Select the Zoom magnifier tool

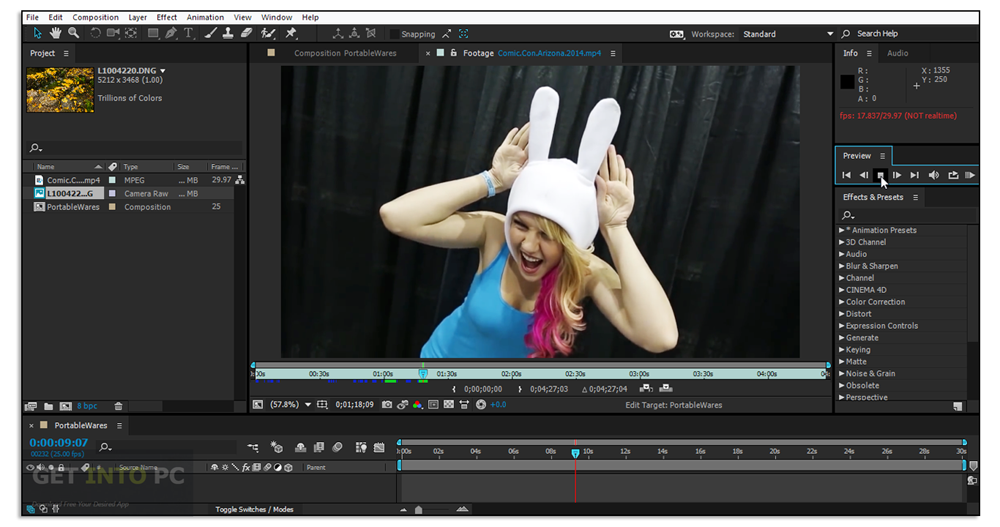coord(73,34)
